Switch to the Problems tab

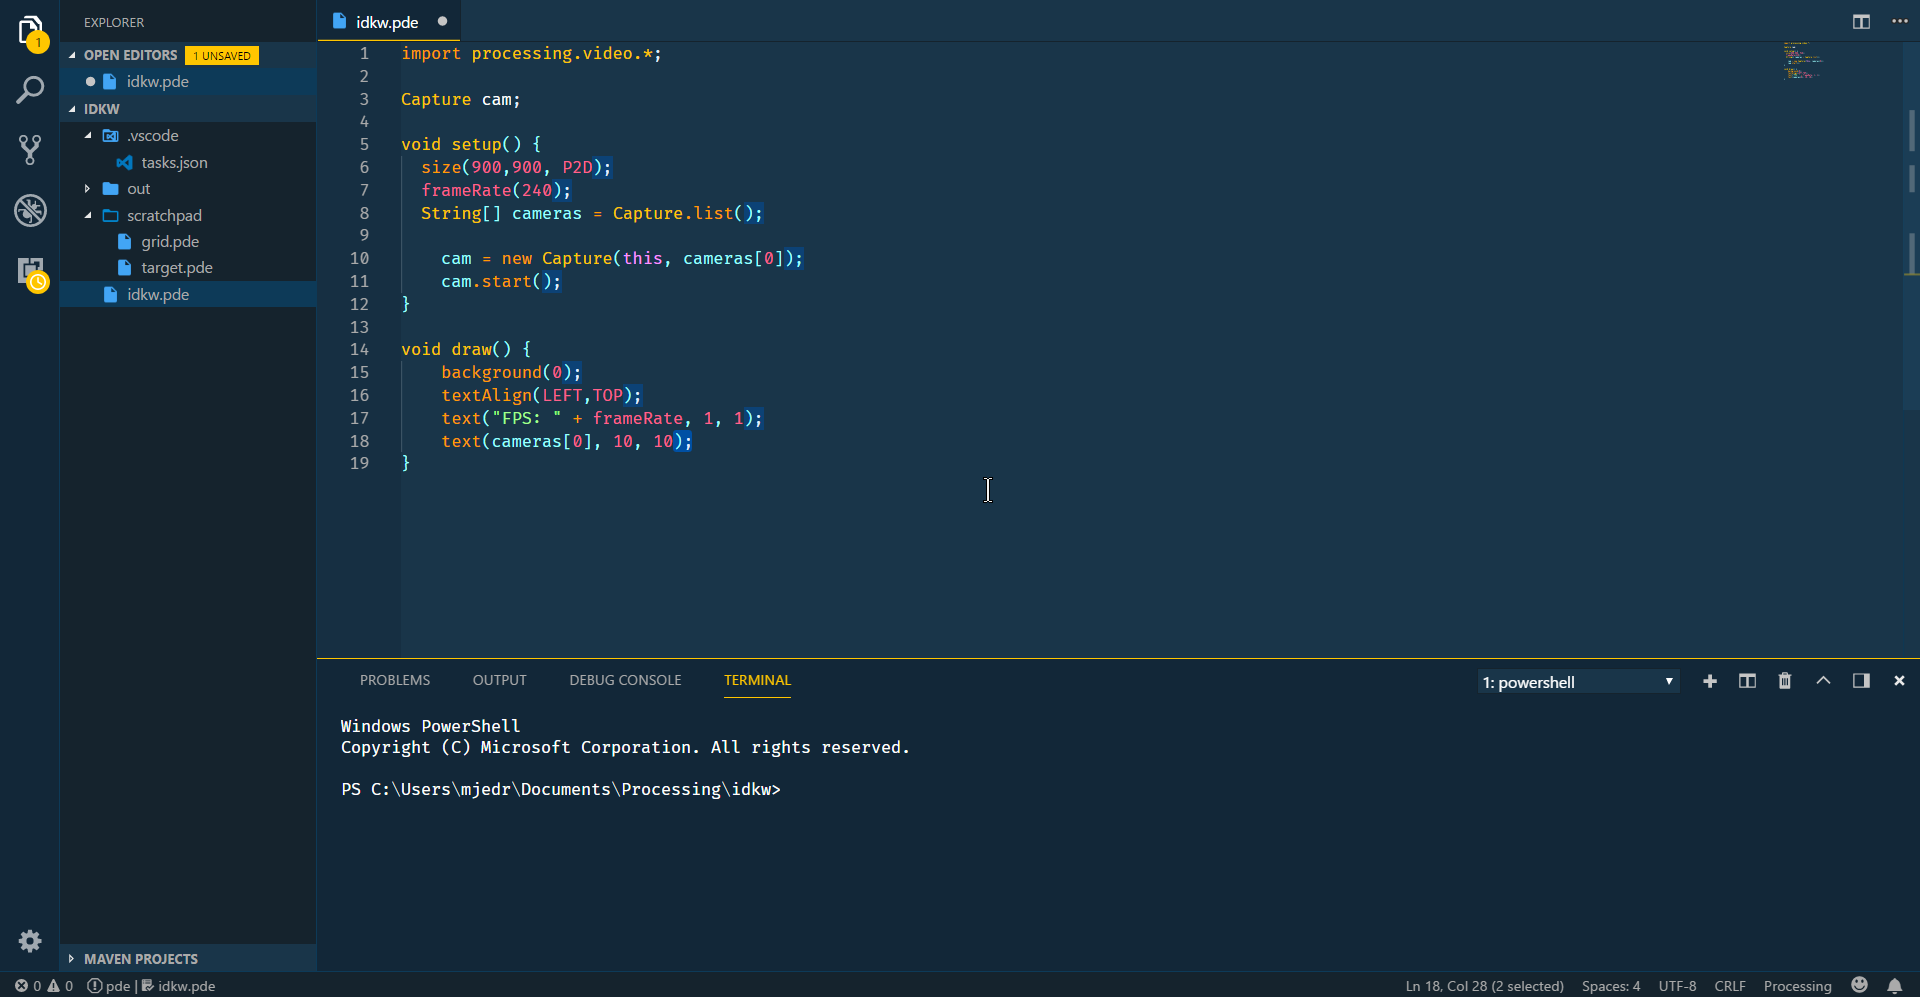pyautogui.click(x=395, y=680)
